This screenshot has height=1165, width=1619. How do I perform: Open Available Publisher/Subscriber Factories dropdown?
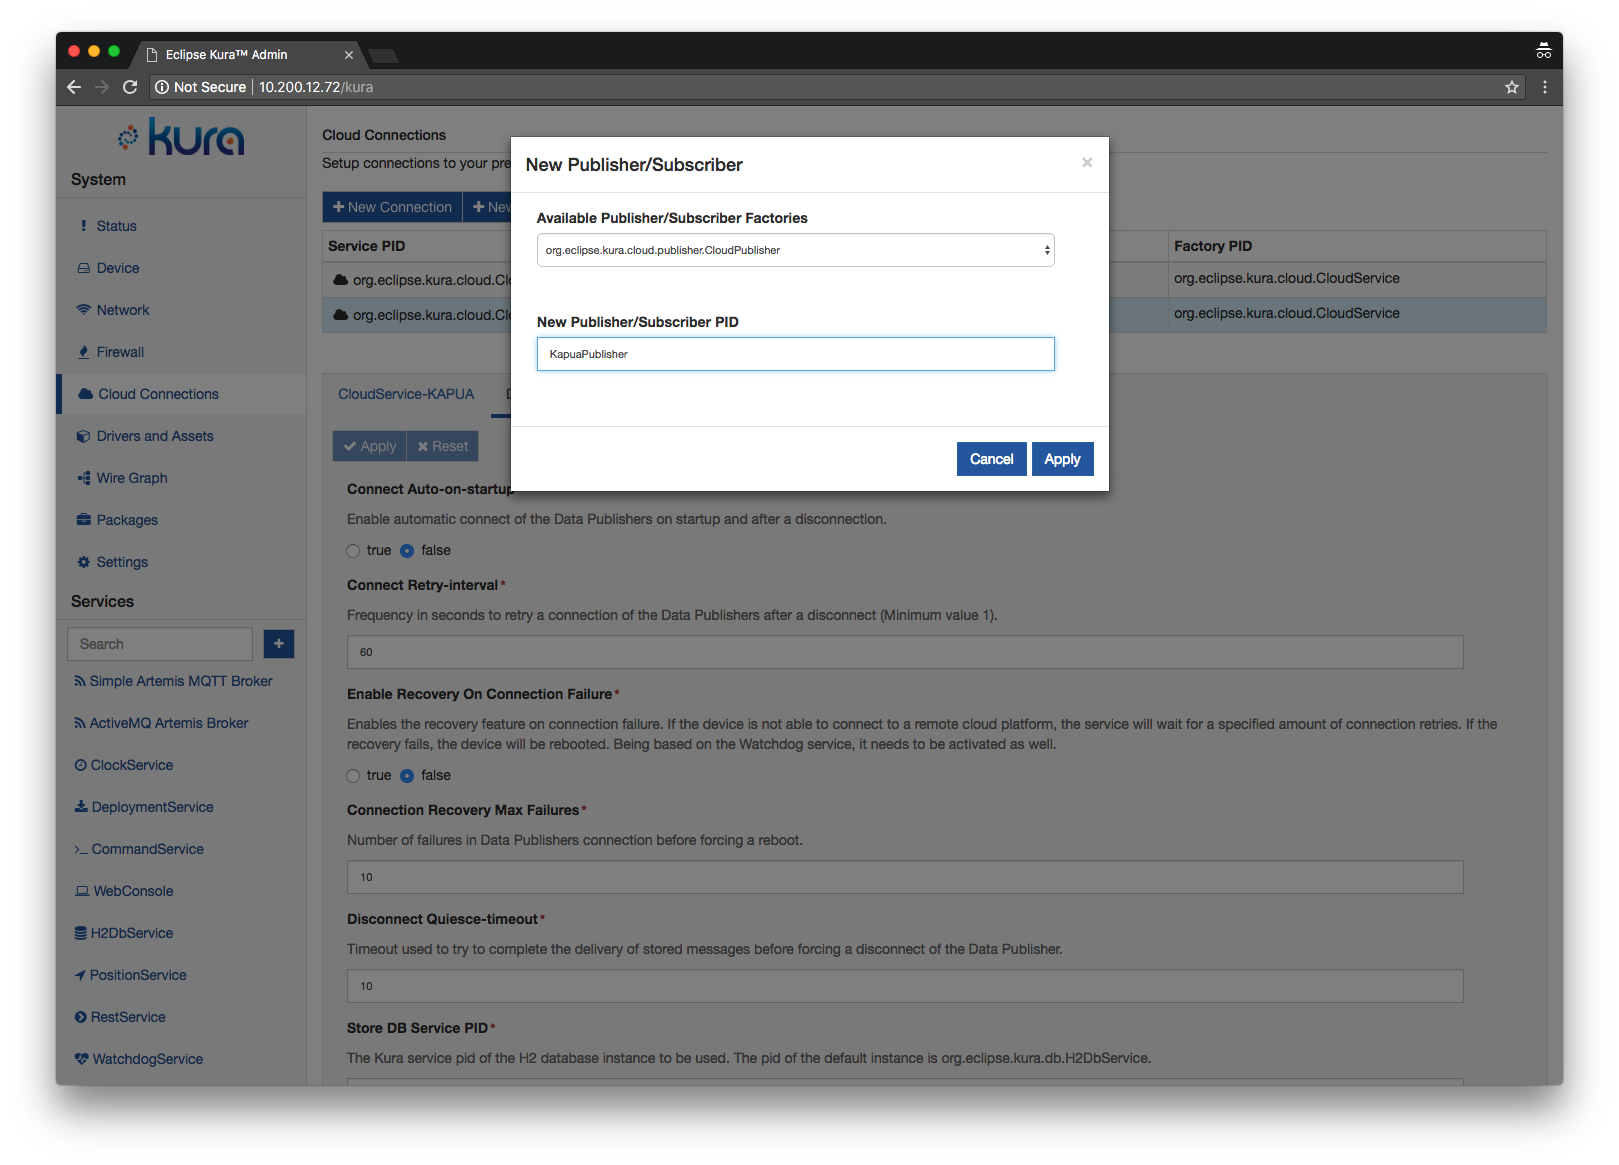796,250
